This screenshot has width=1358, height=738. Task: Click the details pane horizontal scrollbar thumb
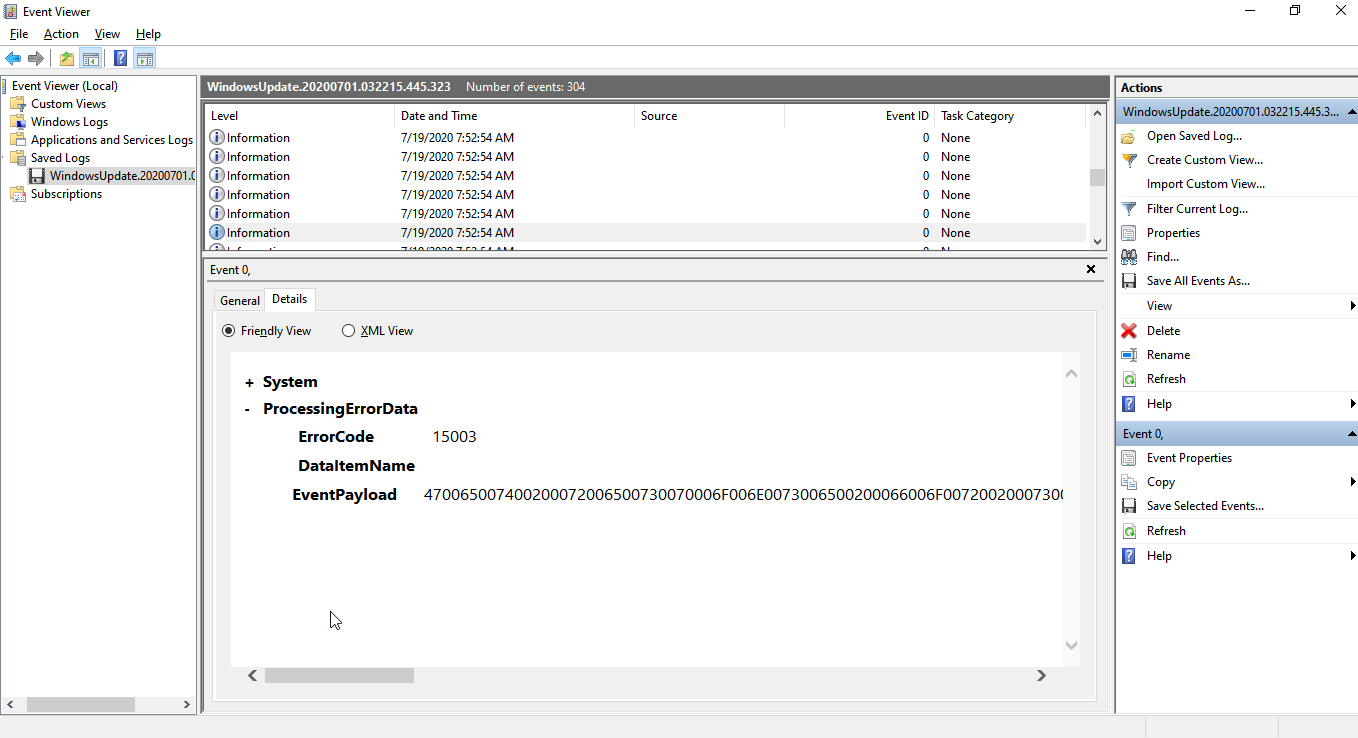[339, 676]
